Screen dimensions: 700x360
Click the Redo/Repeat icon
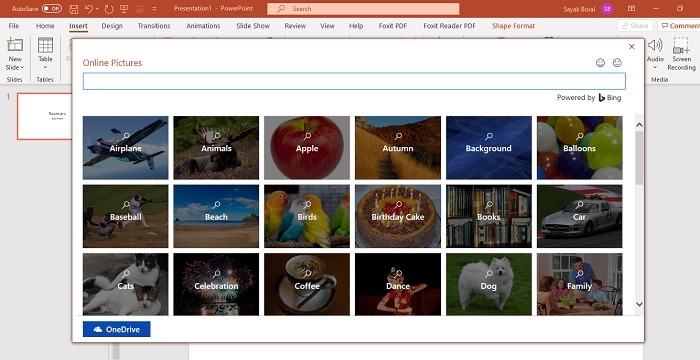click(x=108, y=8)
